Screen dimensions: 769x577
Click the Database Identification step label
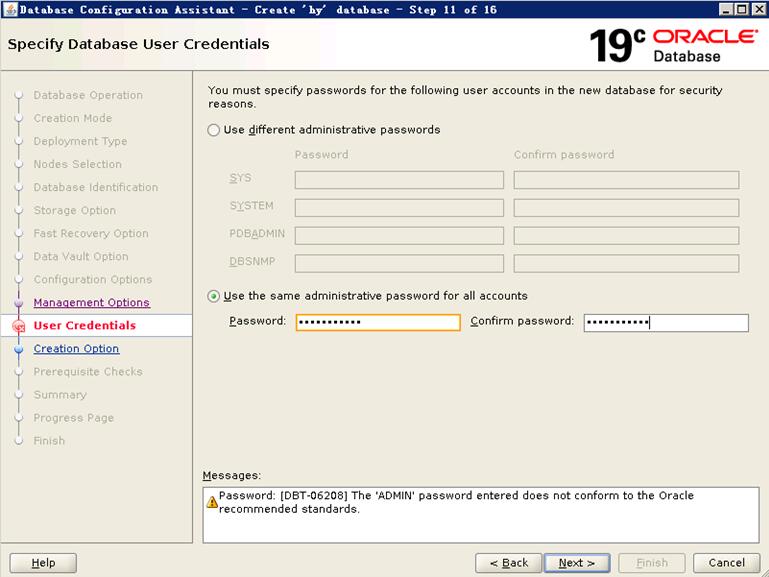click(96, 187)
